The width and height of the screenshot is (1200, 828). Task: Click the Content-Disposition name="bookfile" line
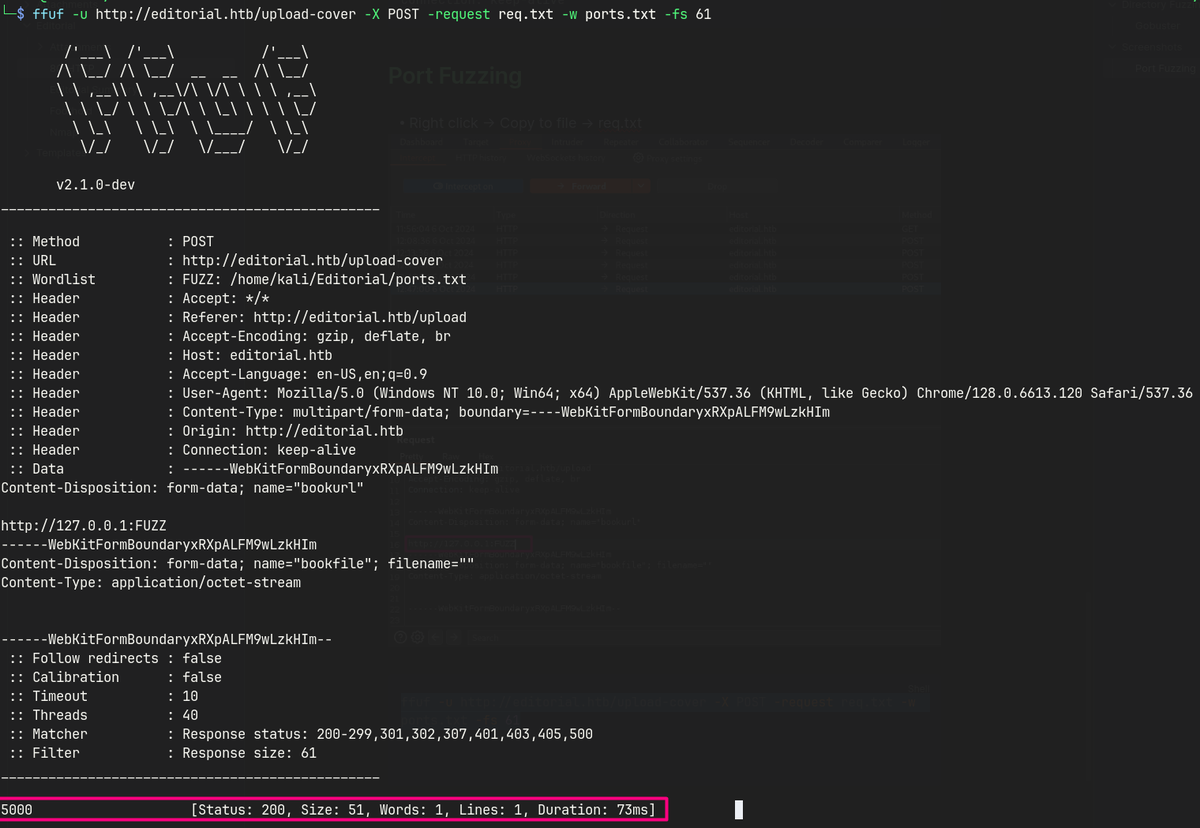pyautogui.click(x=237, y=565)
